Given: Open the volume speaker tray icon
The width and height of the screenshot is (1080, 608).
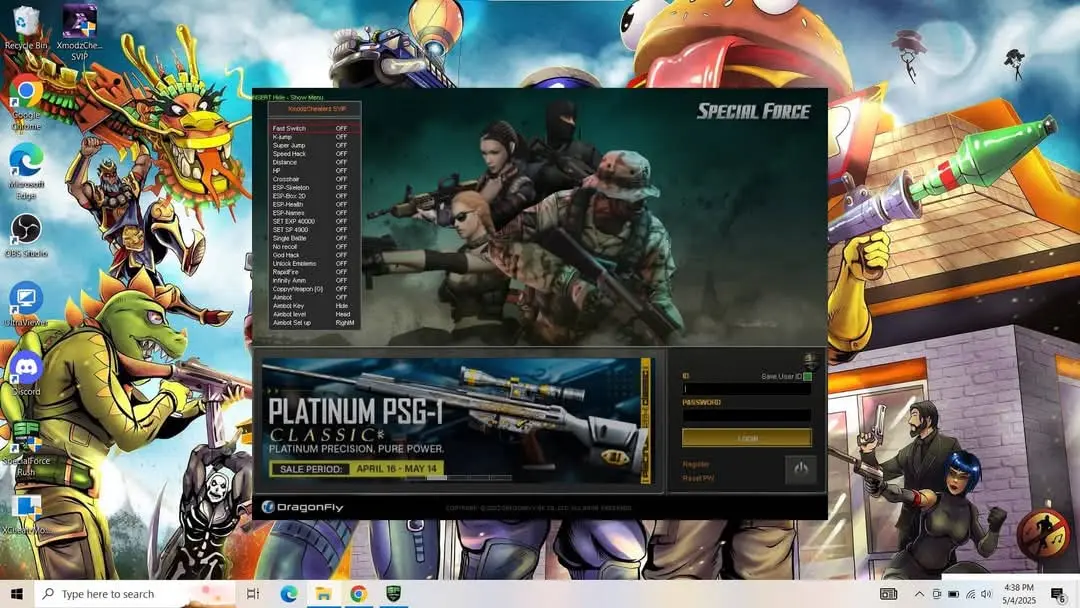Looking at the screenshot, I should [x=986, y=594].
